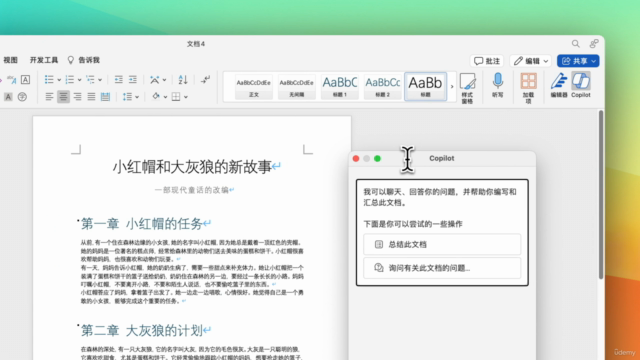Open the line spacing dropdown arrow
The image size is (640, 360).
[137, 97]
